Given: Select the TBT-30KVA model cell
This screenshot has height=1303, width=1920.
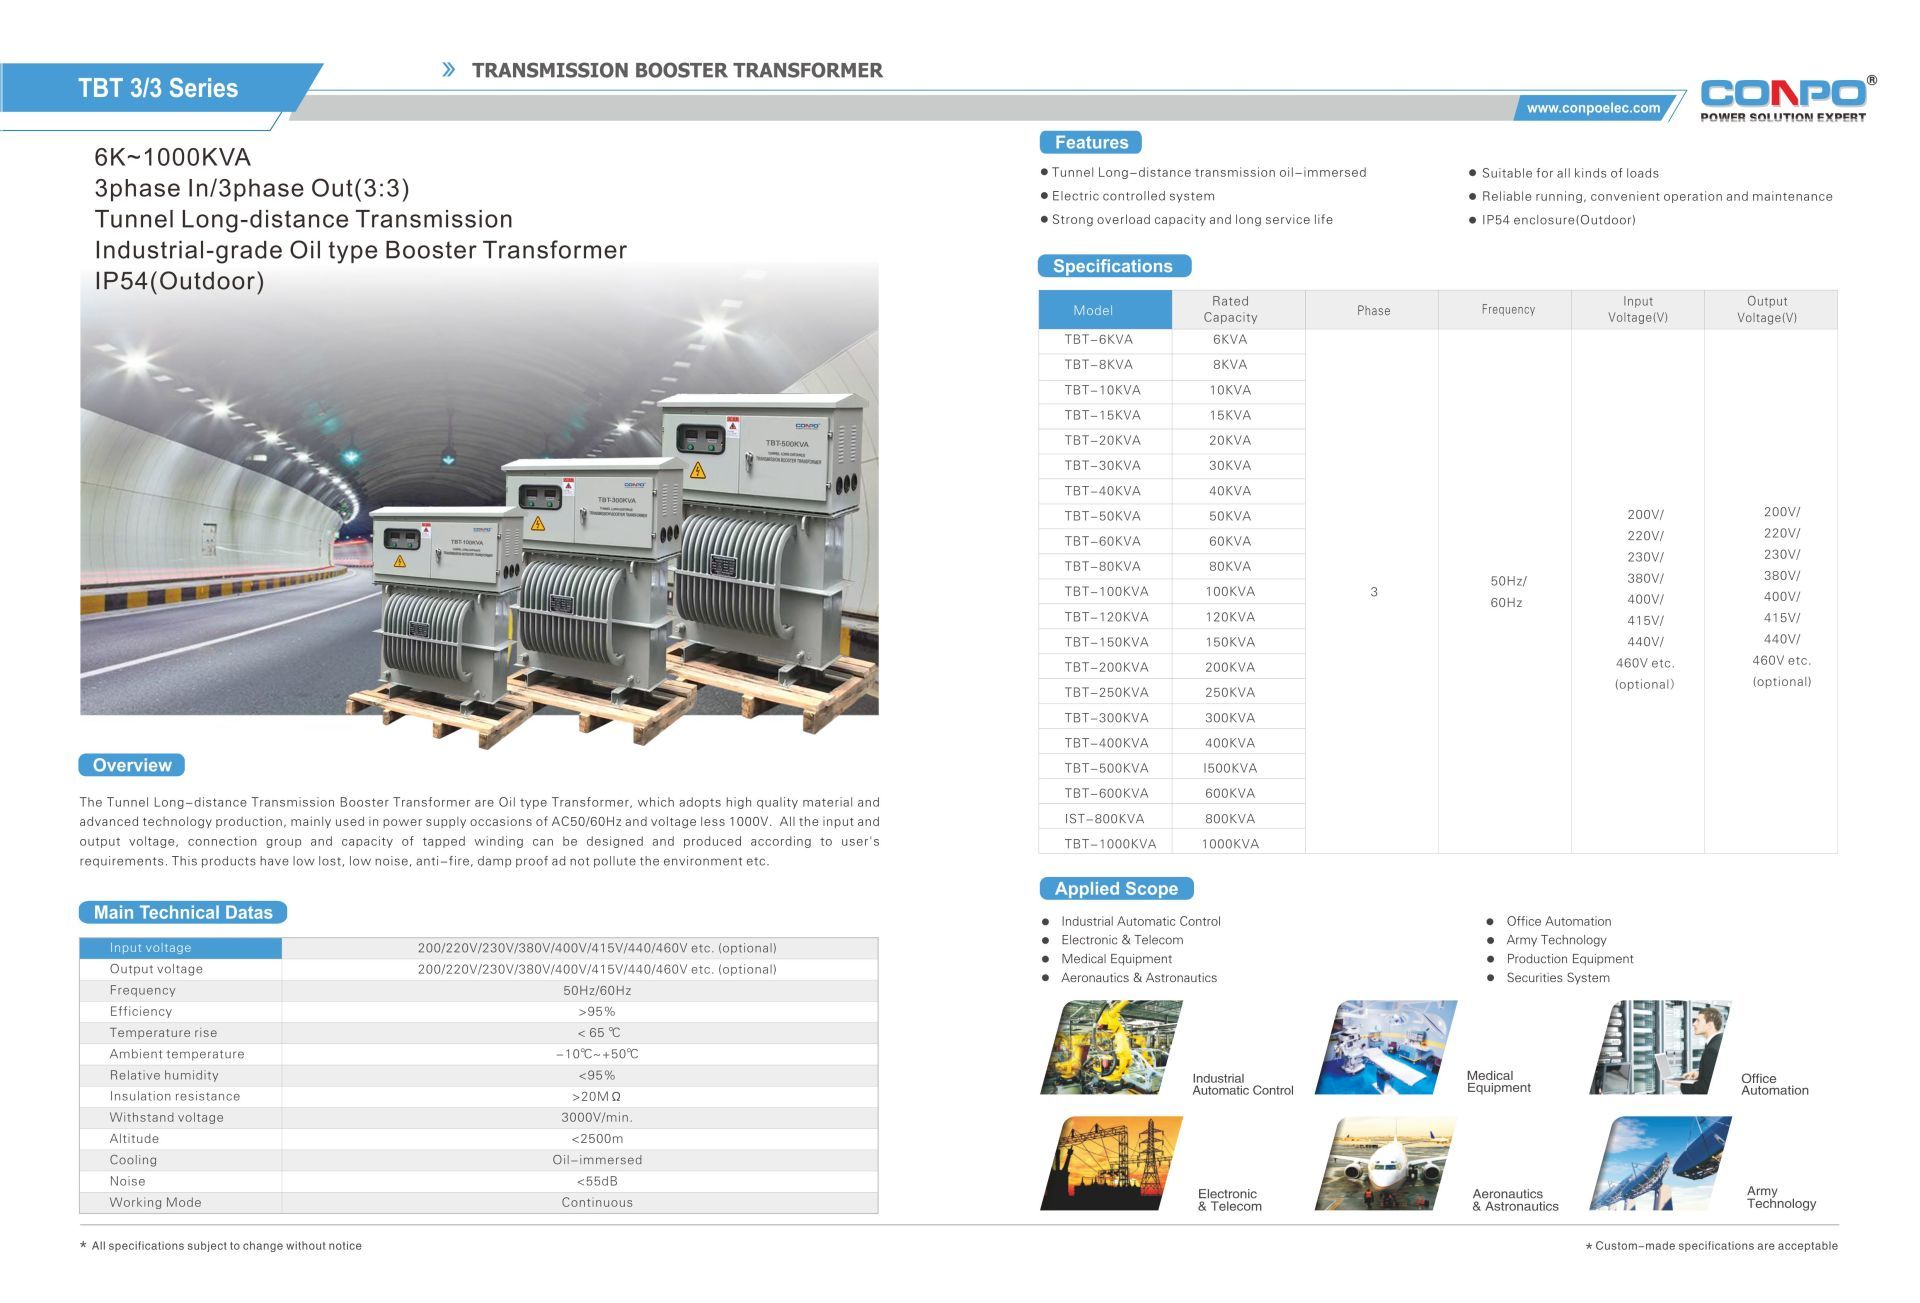Looking at the screenshot, I should coord(1105,466).
